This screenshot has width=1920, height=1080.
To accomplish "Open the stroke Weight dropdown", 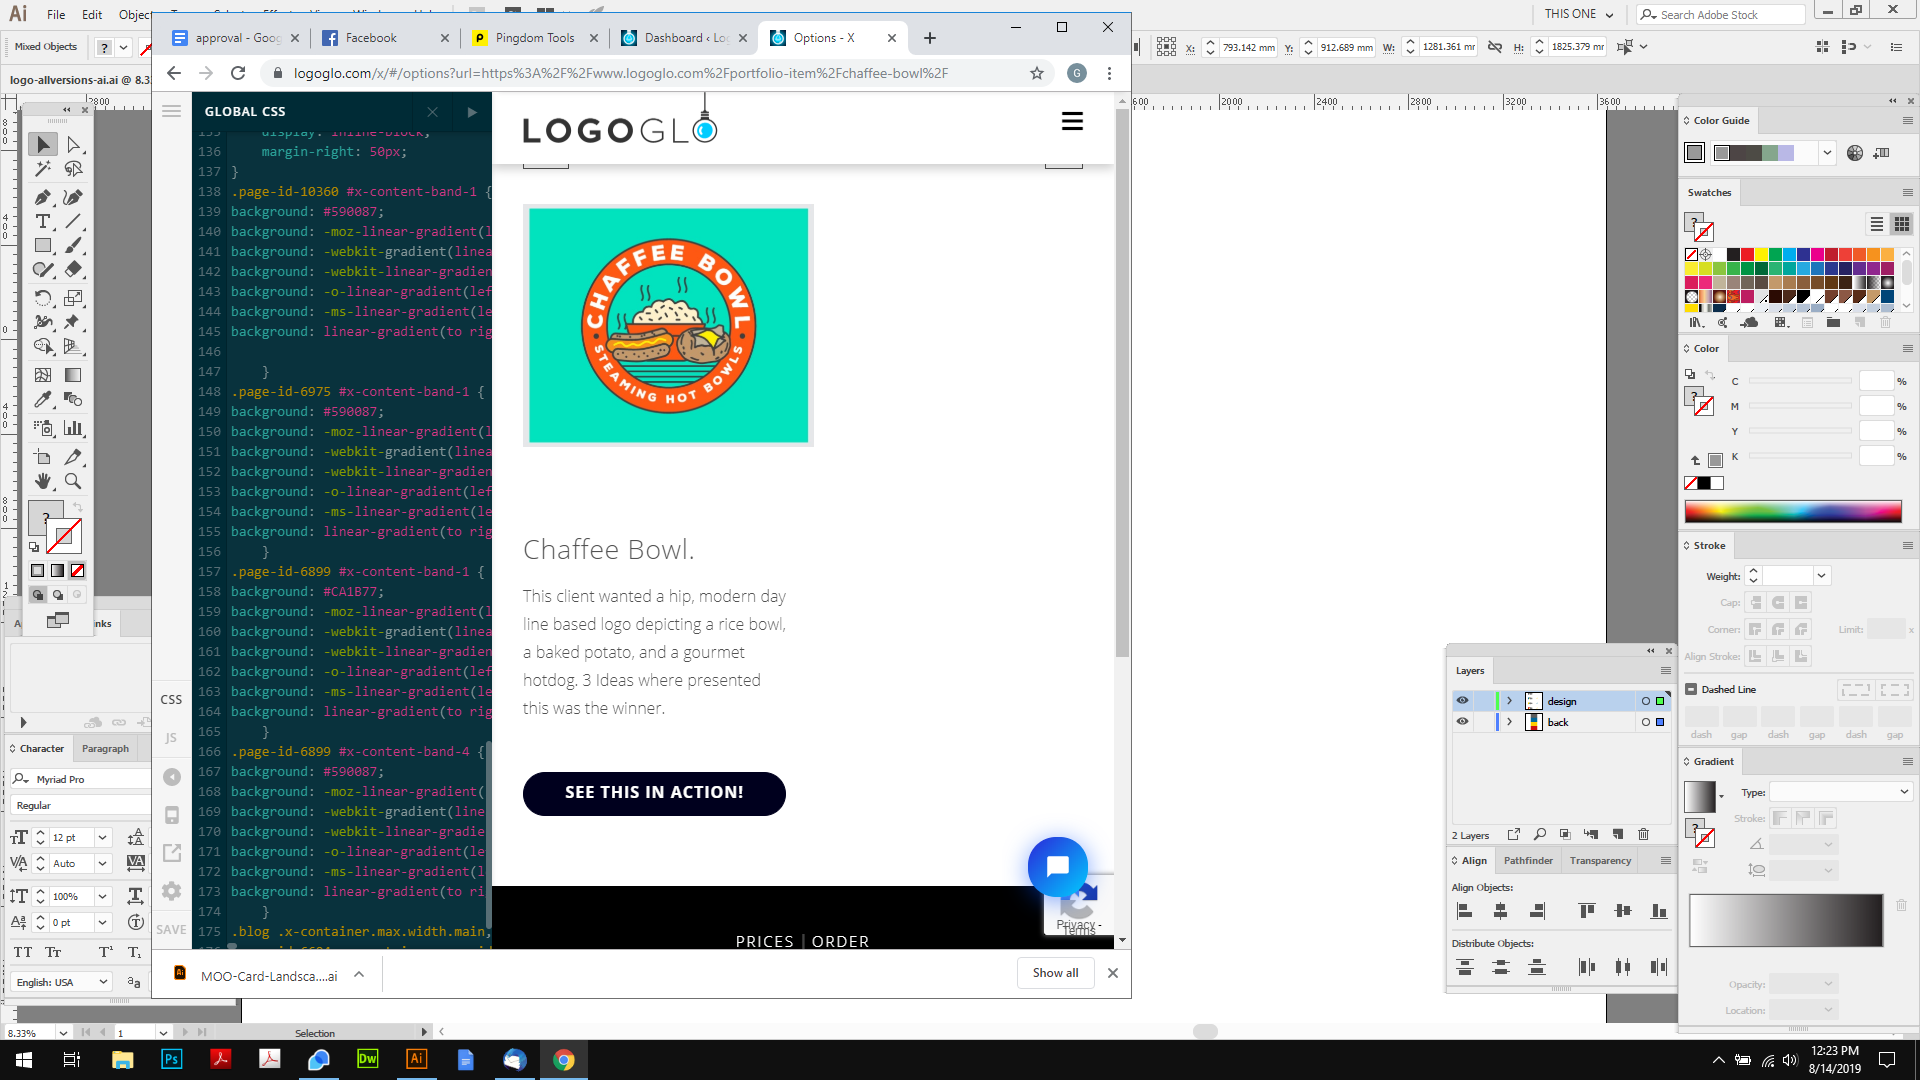I will pos(1821,576).
